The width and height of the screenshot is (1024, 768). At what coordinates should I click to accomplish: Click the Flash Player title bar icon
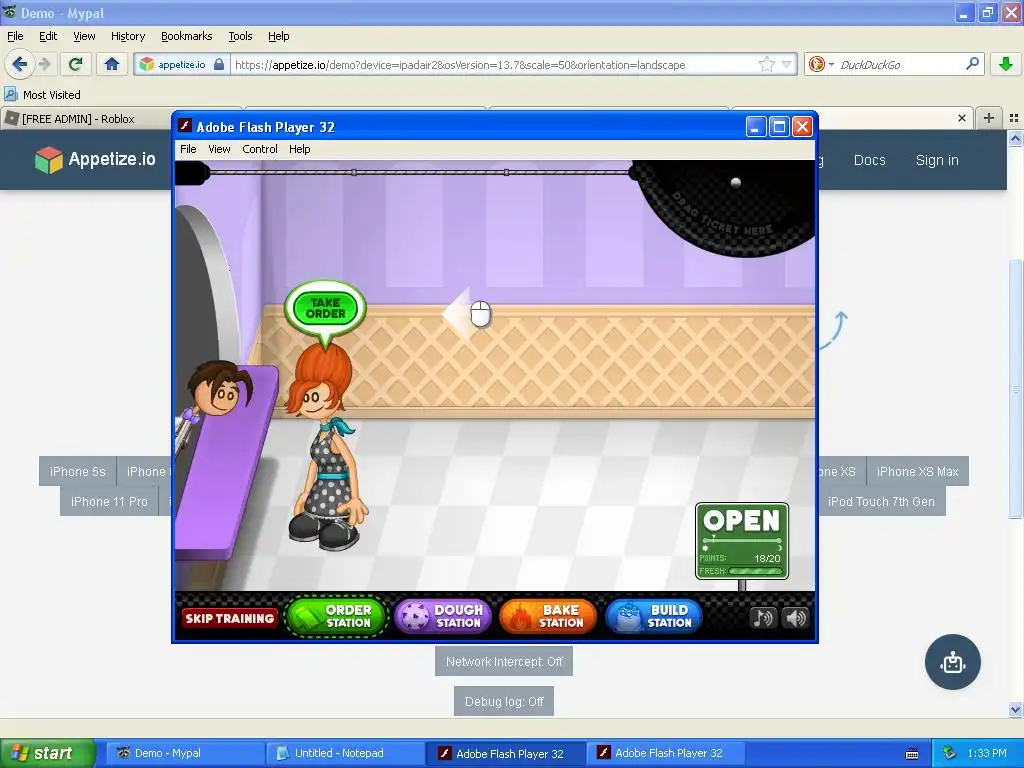185,126
